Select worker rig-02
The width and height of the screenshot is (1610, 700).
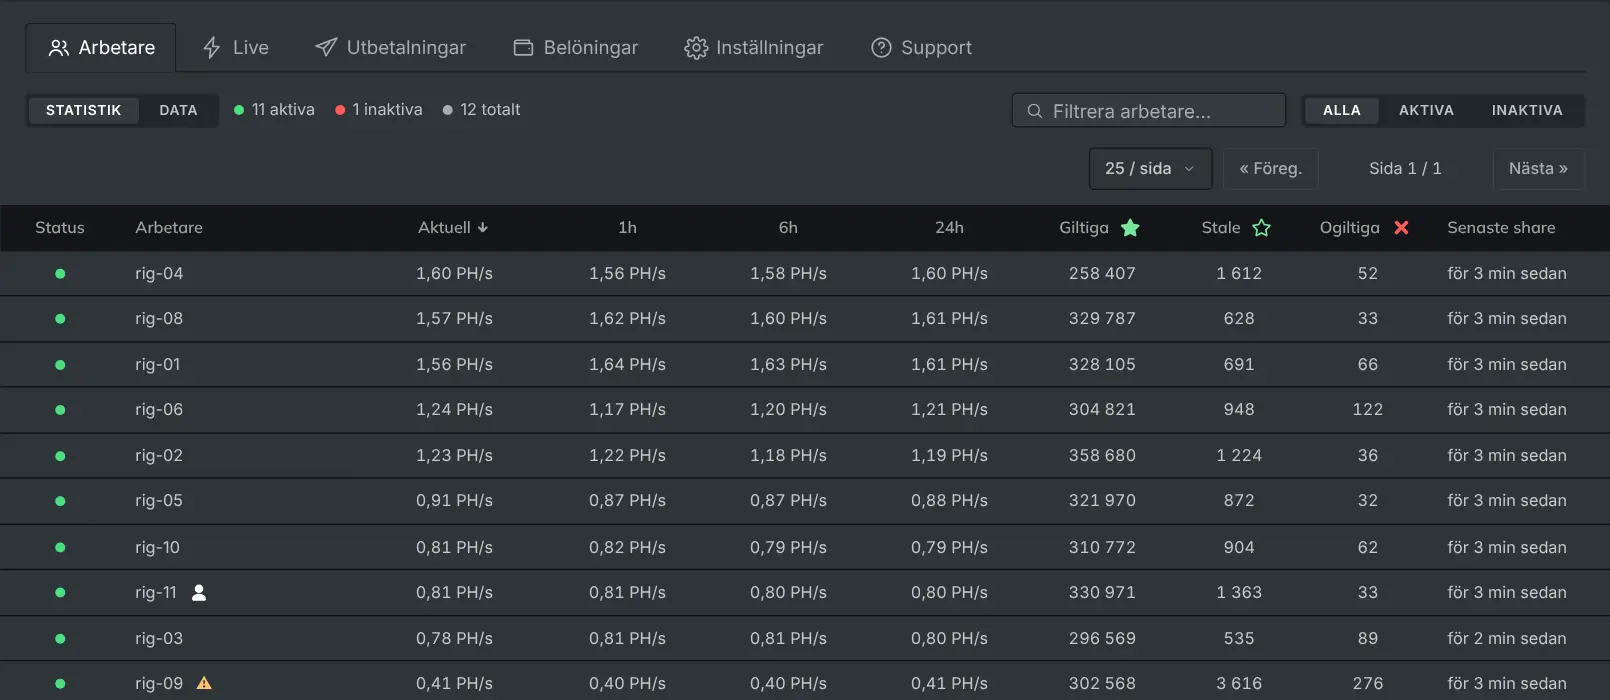click(159, 455)
